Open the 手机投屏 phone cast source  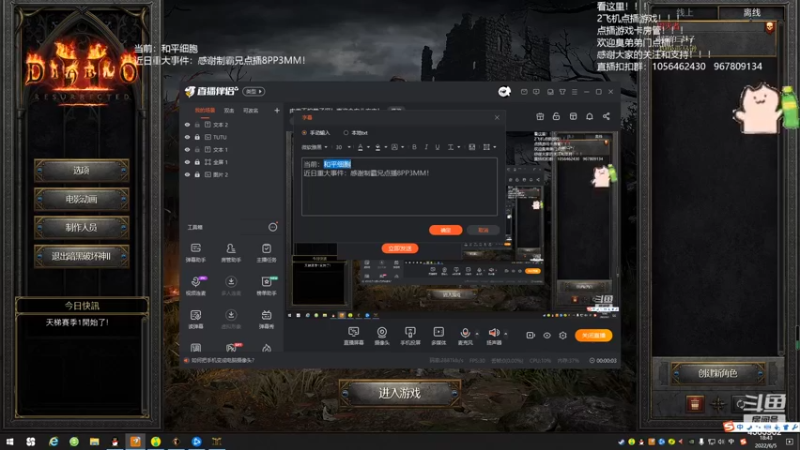tap(410, 336)
